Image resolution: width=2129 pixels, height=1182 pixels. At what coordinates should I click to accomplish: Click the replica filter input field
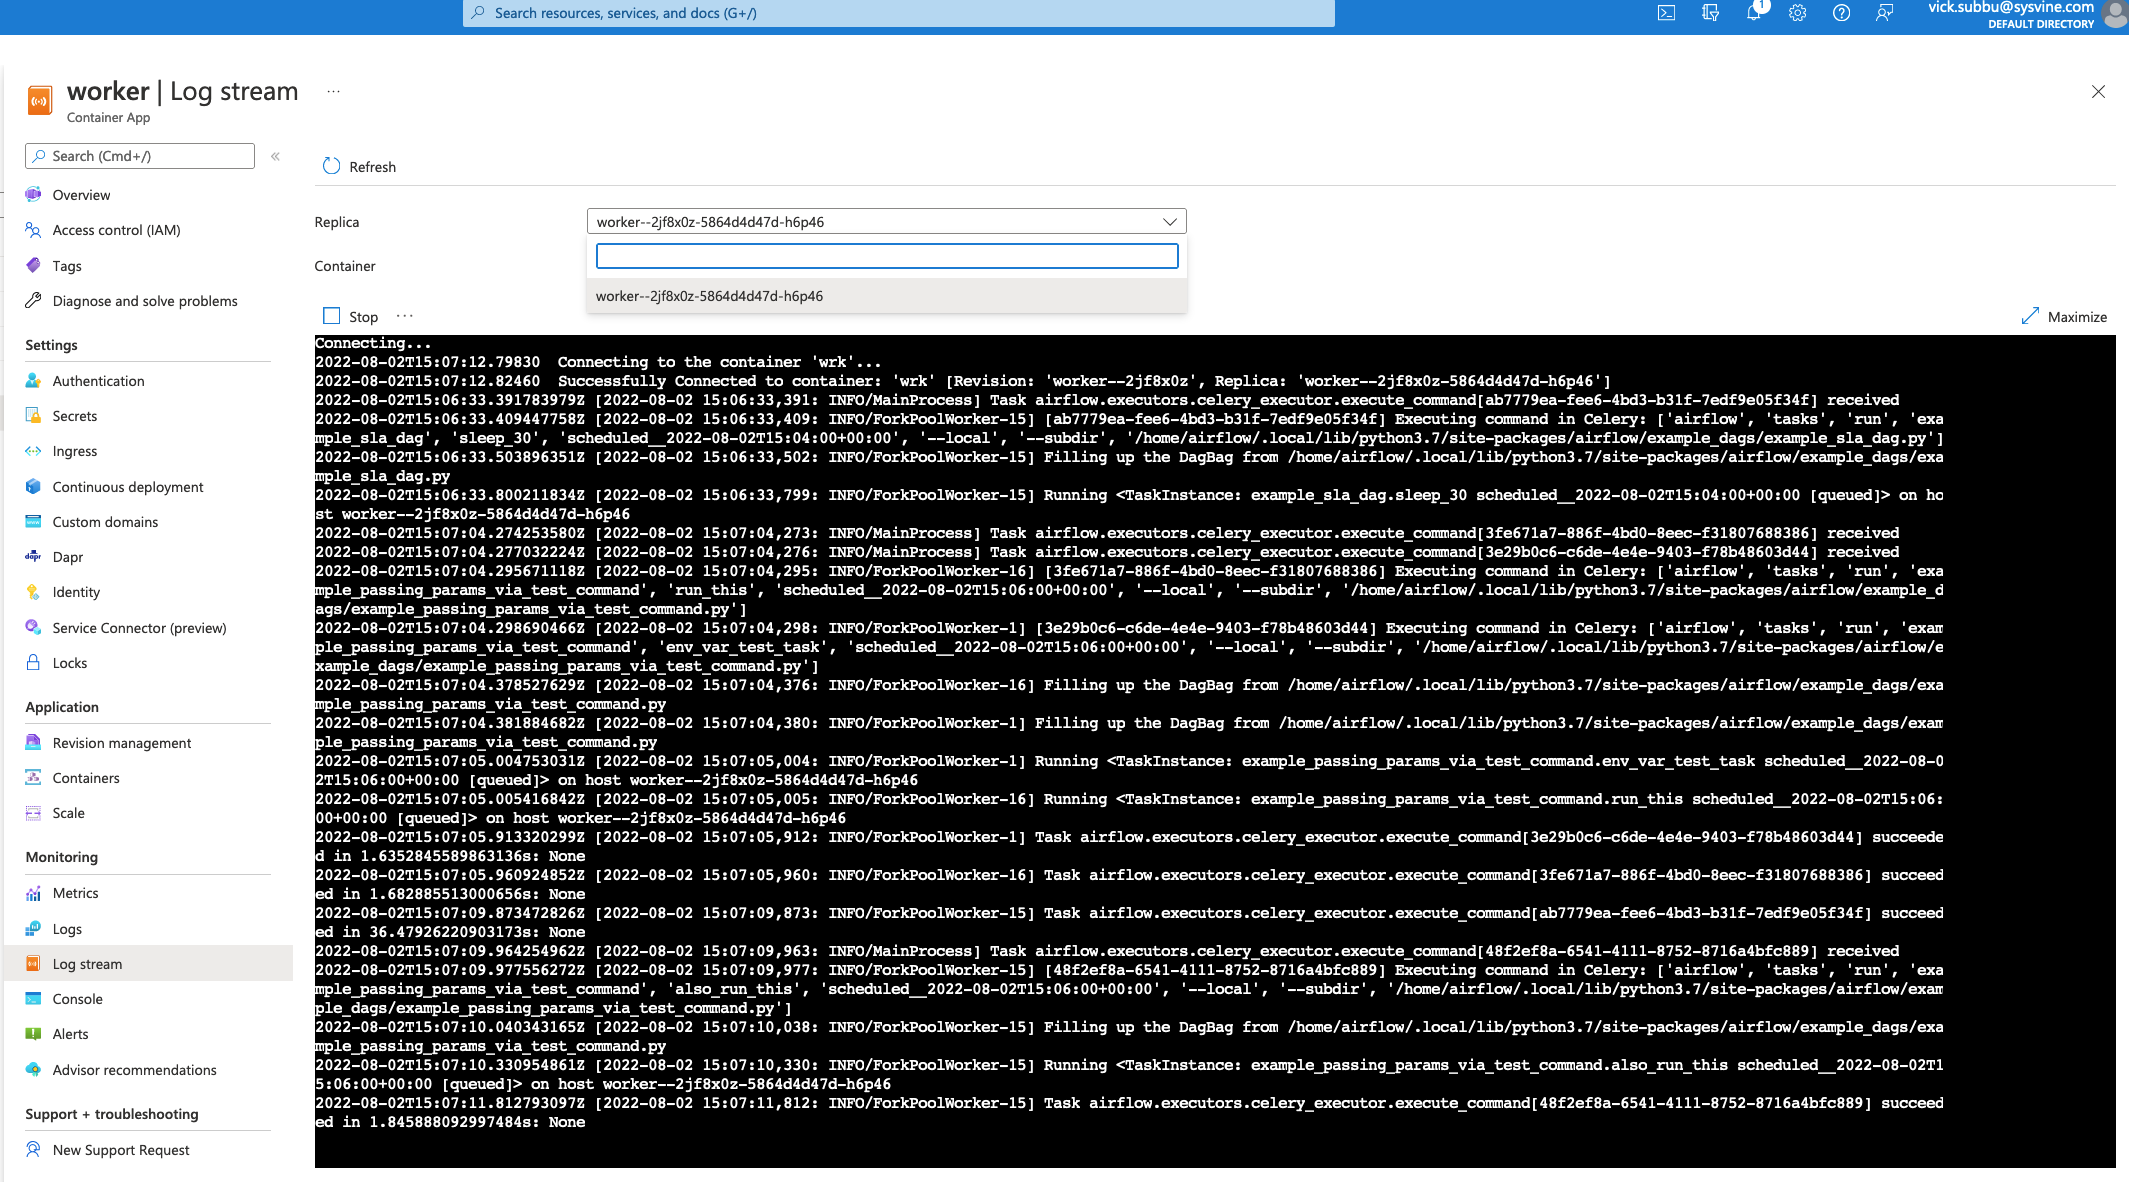coord(886,256)
